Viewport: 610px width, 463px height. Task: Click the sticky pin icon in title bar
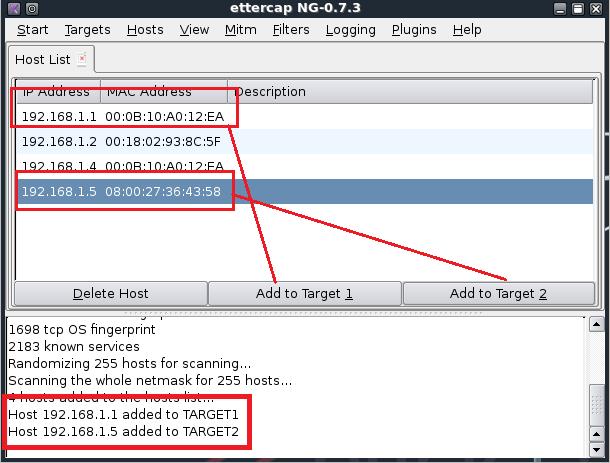click(32, 8)
